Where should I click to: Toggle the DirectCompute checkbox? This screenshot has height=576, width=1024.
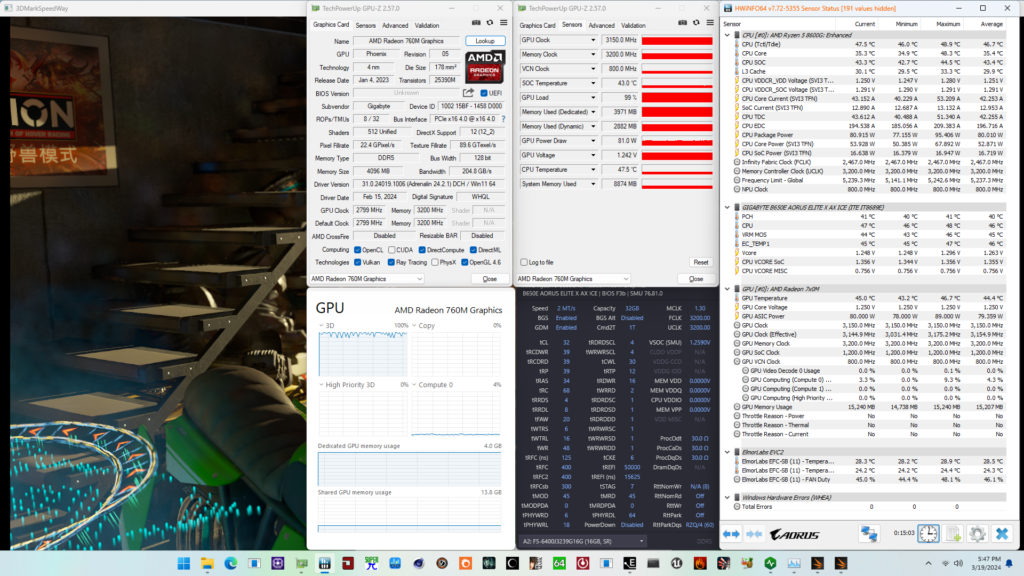(423, 250)
